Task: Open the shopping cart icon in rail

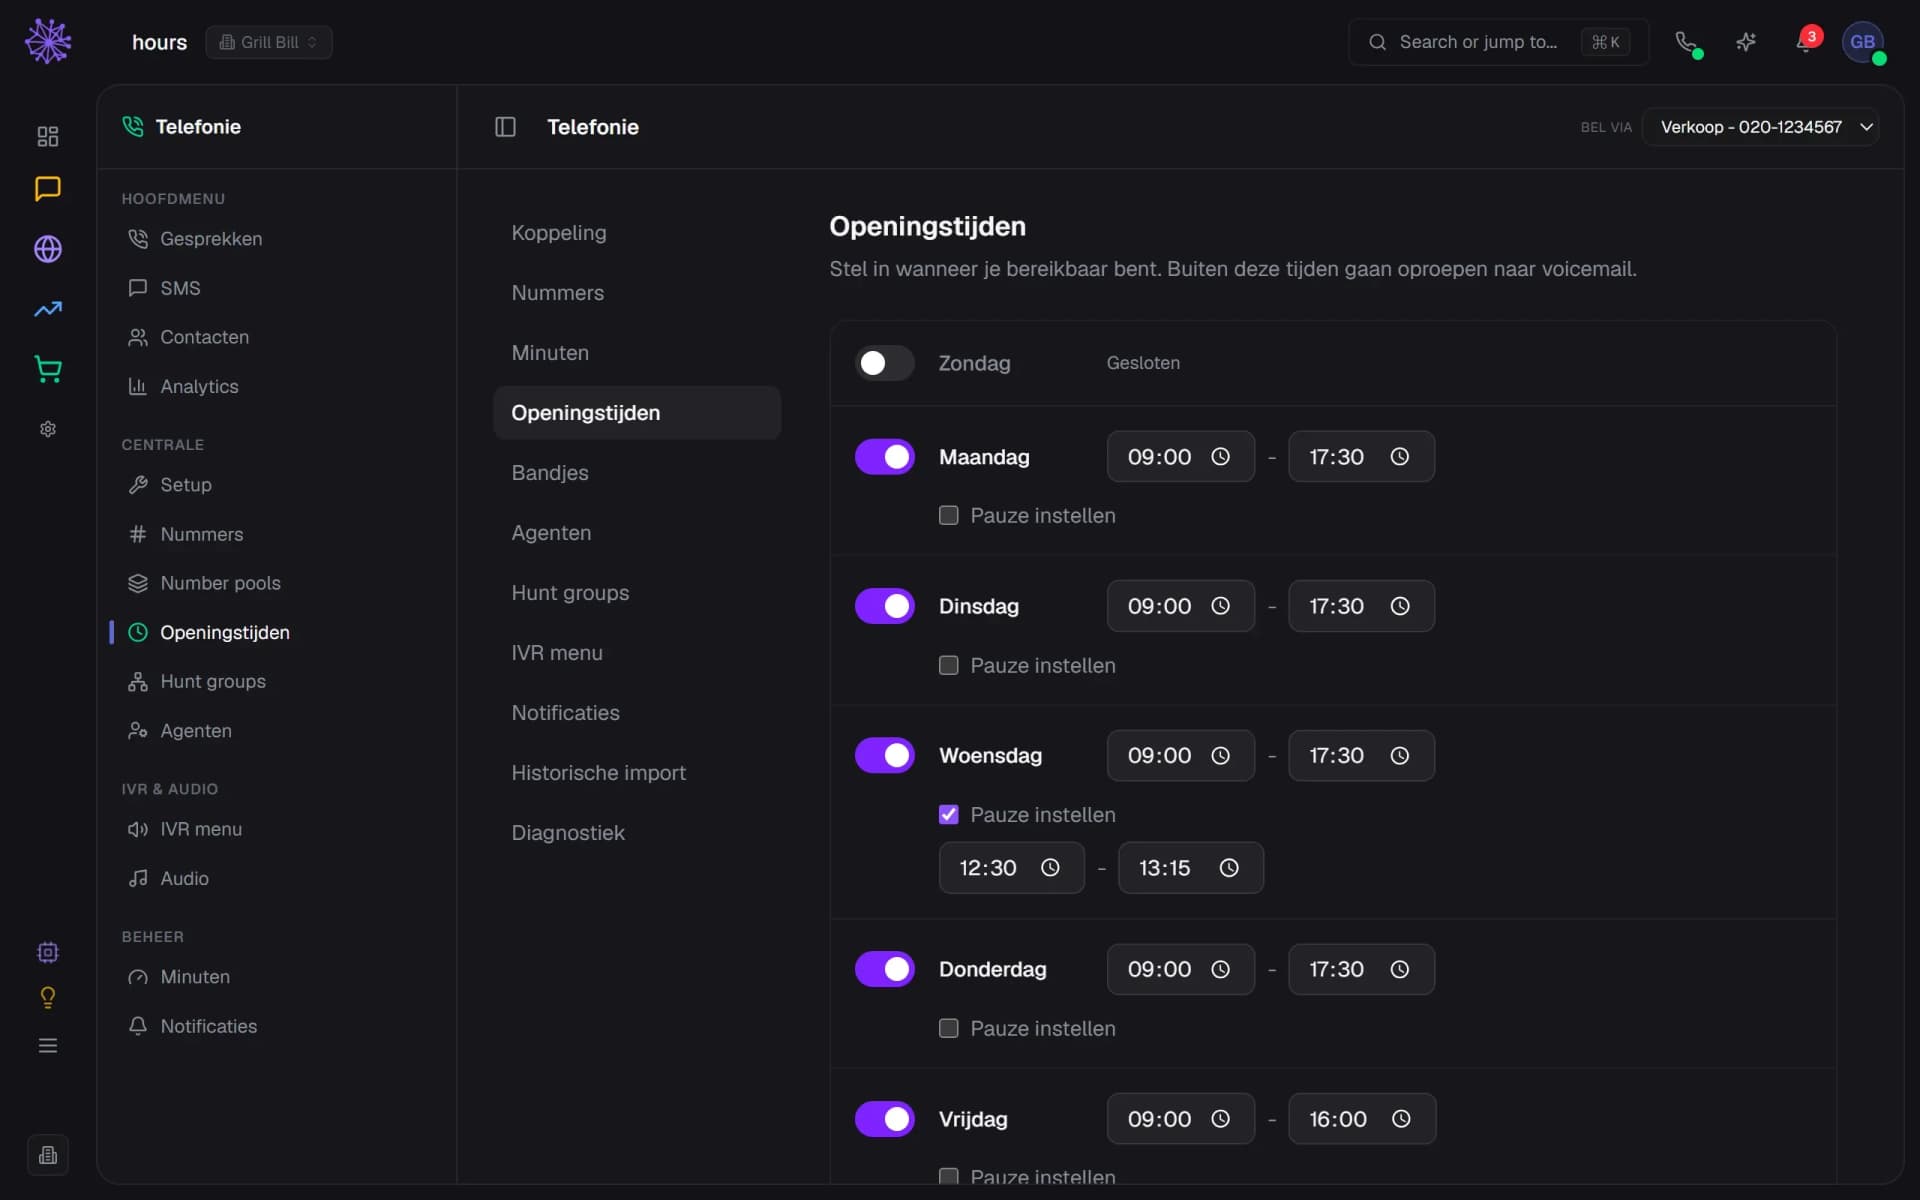Action: (x=48, y=369)
